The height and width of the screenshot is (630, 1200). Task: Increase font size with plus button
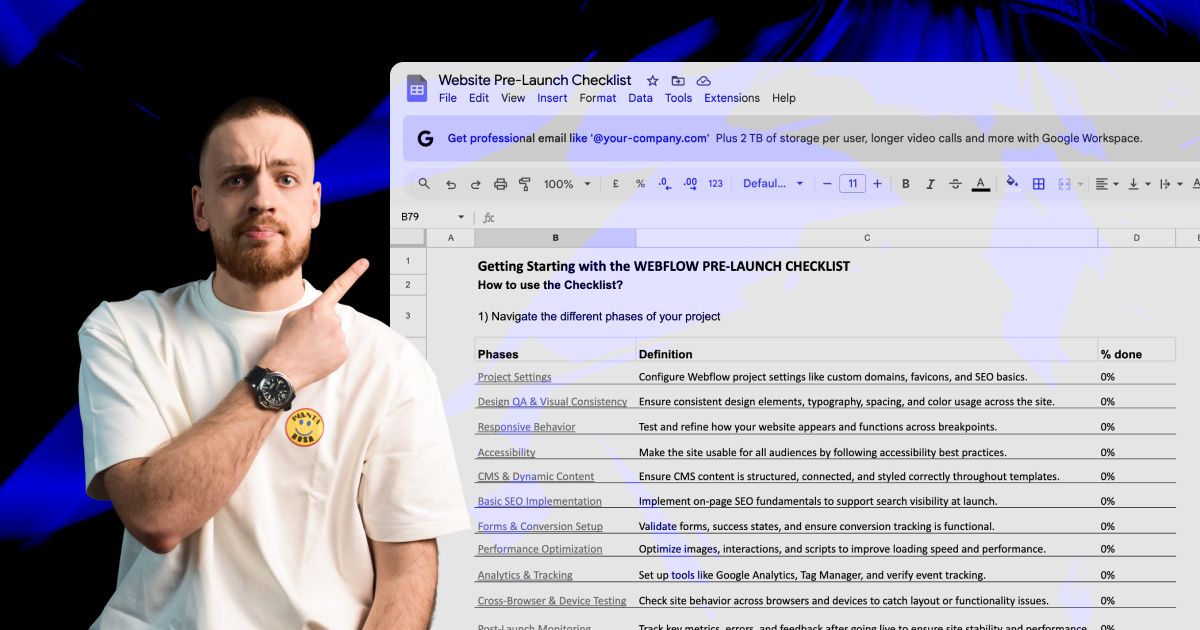point(877,184)
